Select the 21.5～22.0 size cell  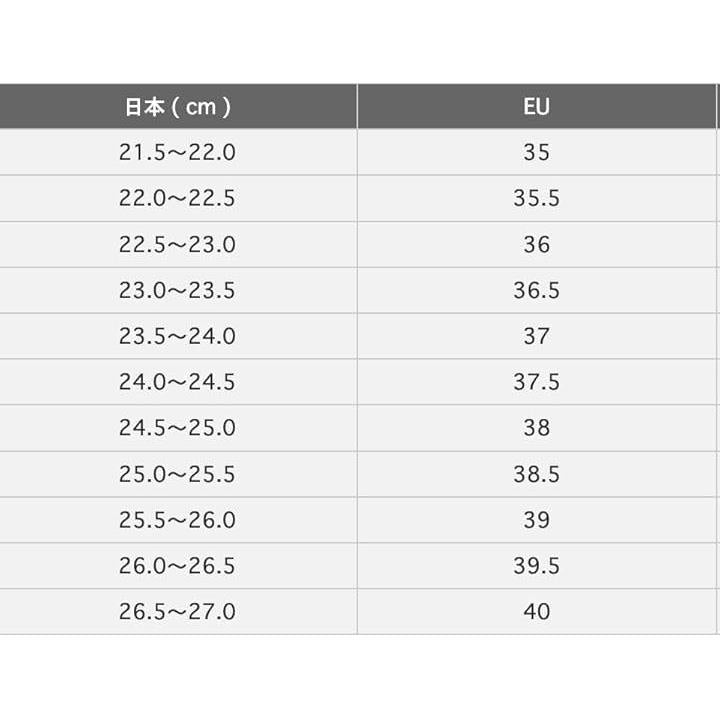[x=178, y=152]
